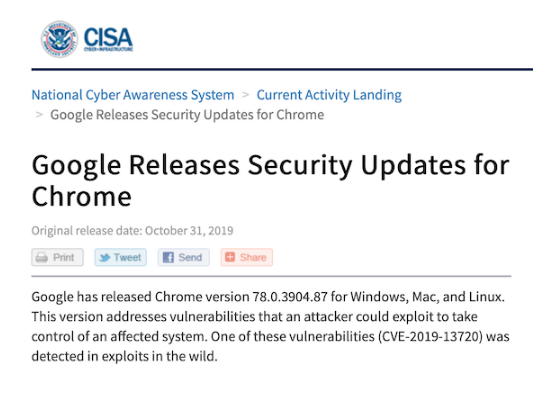Click the CVE-2019-13720 identifier text
The width and height of the screenshot is (545, 407).
pos(430,337)
